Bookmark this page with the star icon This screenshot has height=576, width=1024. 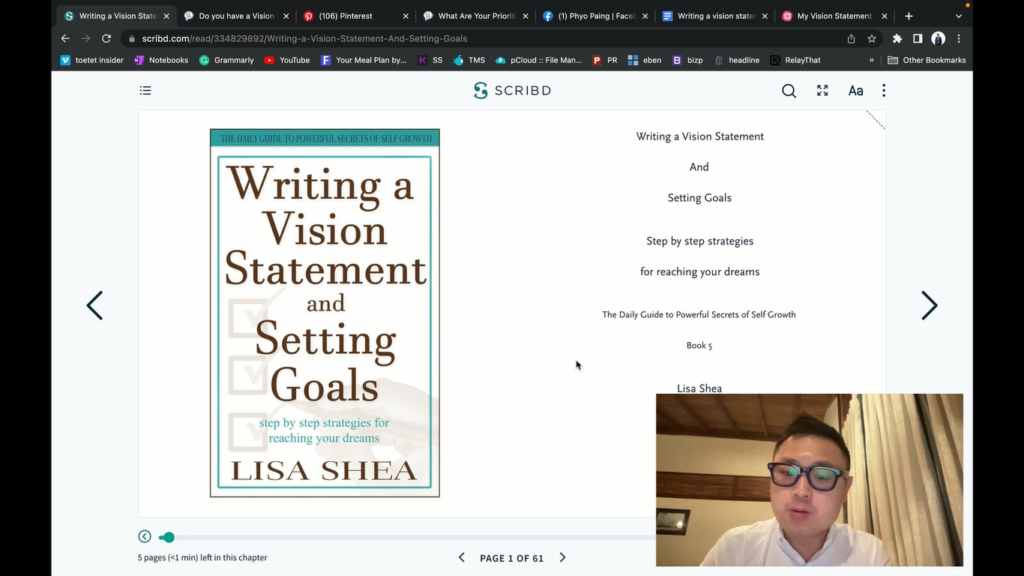pos(871,39)
